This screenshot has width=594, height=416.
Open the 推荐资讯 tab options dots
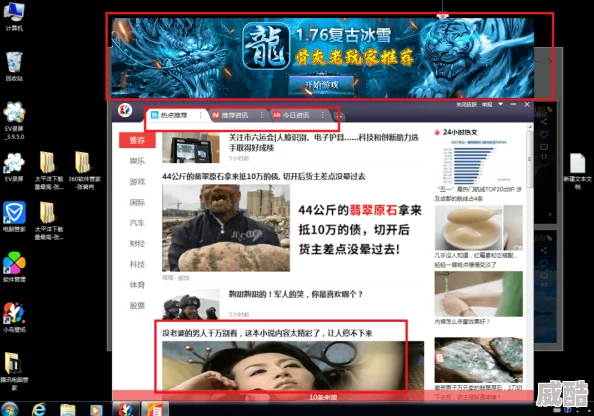click(261, 115)
